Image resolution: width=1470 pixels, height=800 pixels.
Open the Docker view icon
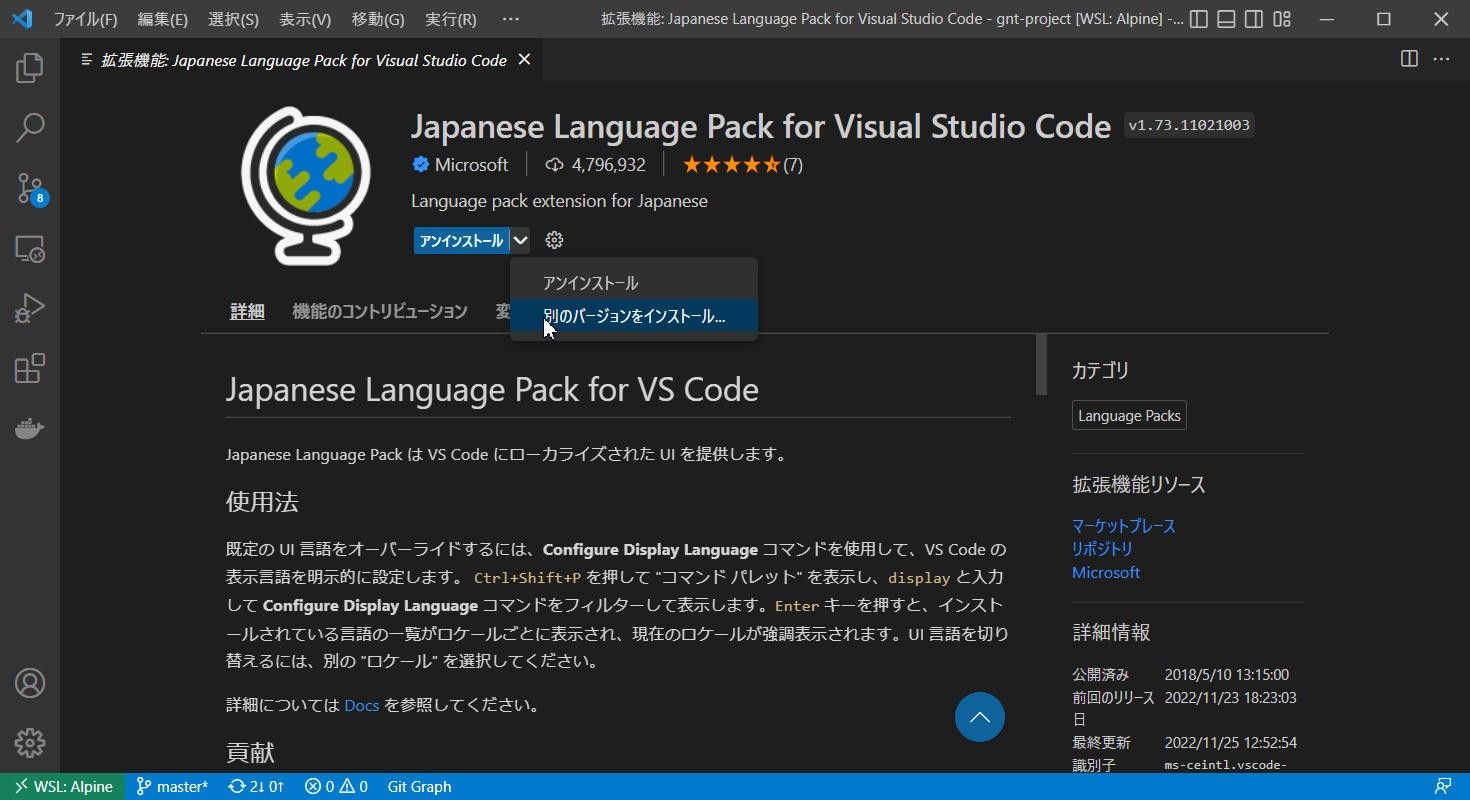(x=29, y=429)
